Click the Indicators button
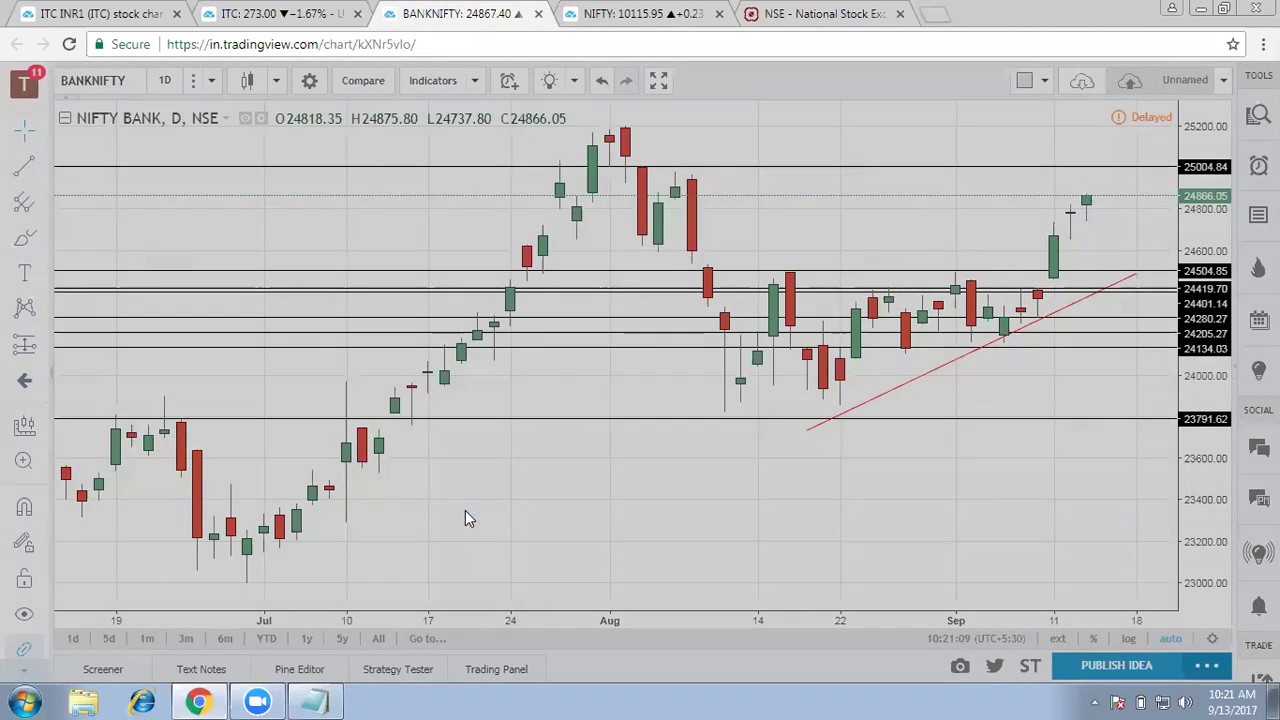Image resolution: width=1280 pixels, height=720 pixels. (433, 81)
